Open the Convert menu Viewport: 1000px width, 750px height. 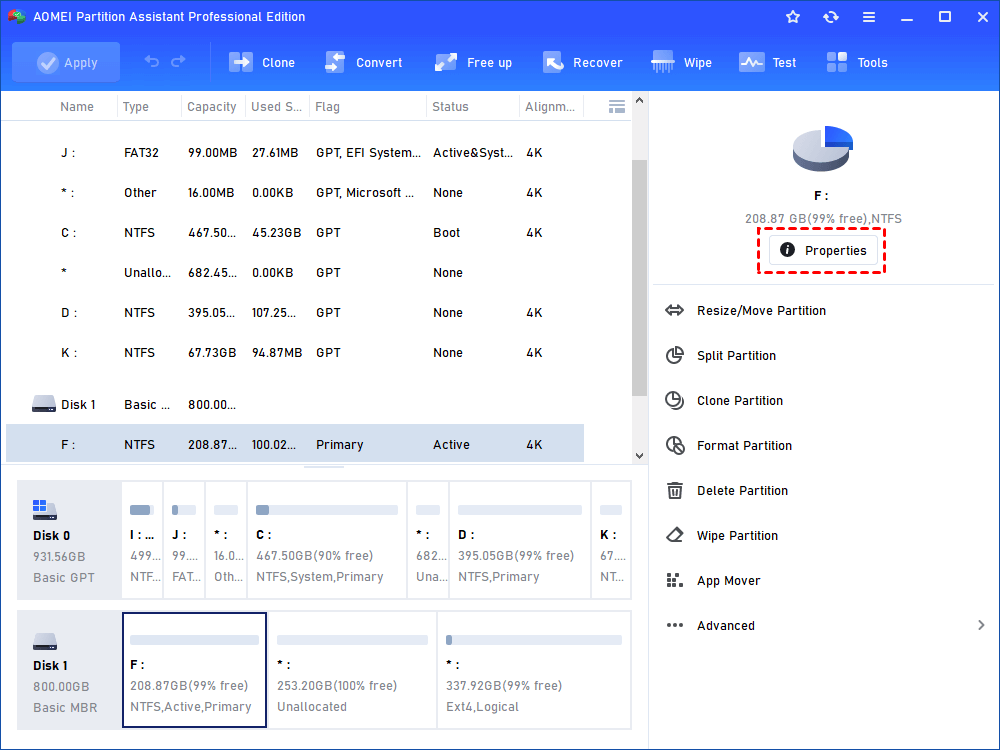click(364, 62)
